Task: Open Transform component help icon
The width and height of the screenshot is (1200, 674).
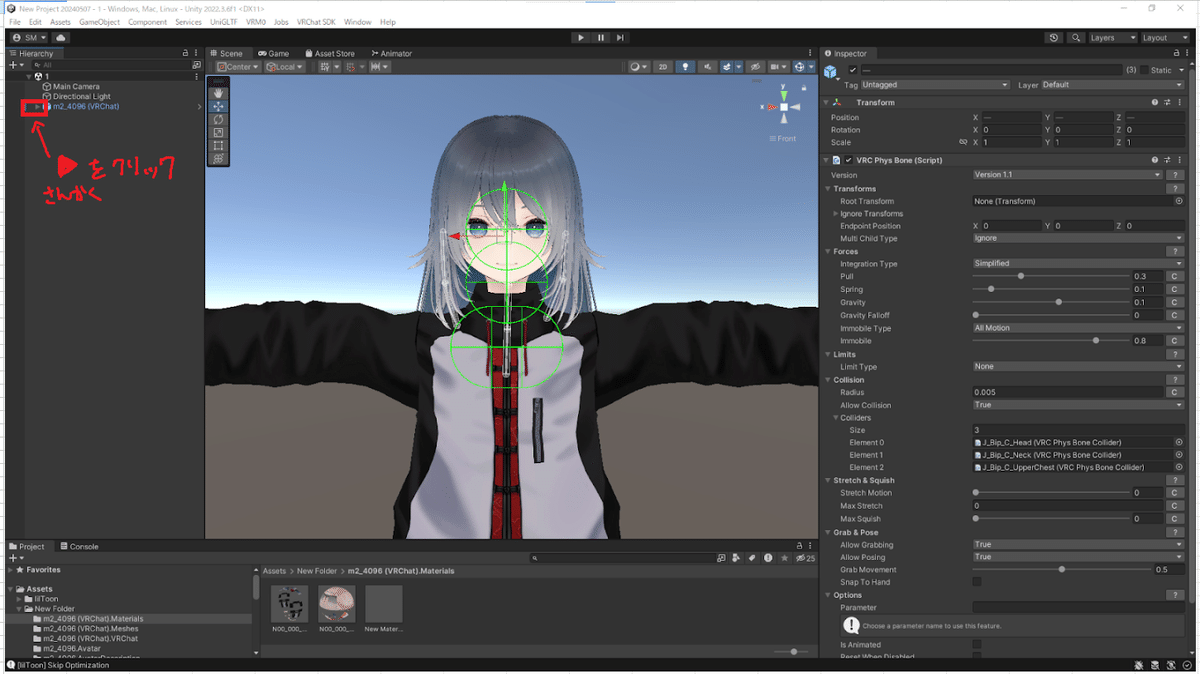Action: pyautogui.click(x=1155, y=102)
